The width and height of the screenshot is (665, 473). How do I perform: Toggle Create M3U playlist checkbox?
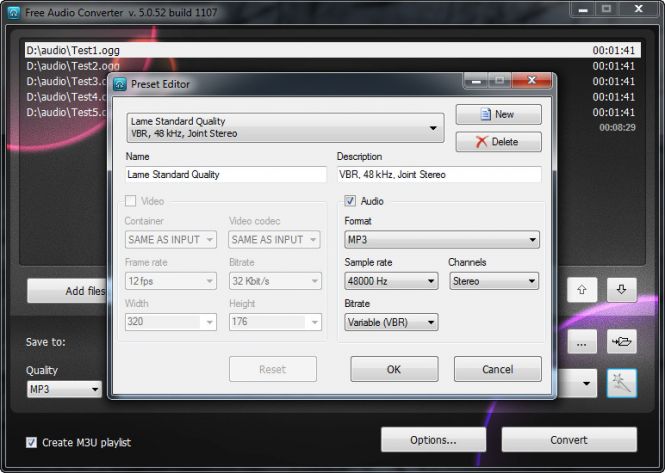tap(31, 442)
